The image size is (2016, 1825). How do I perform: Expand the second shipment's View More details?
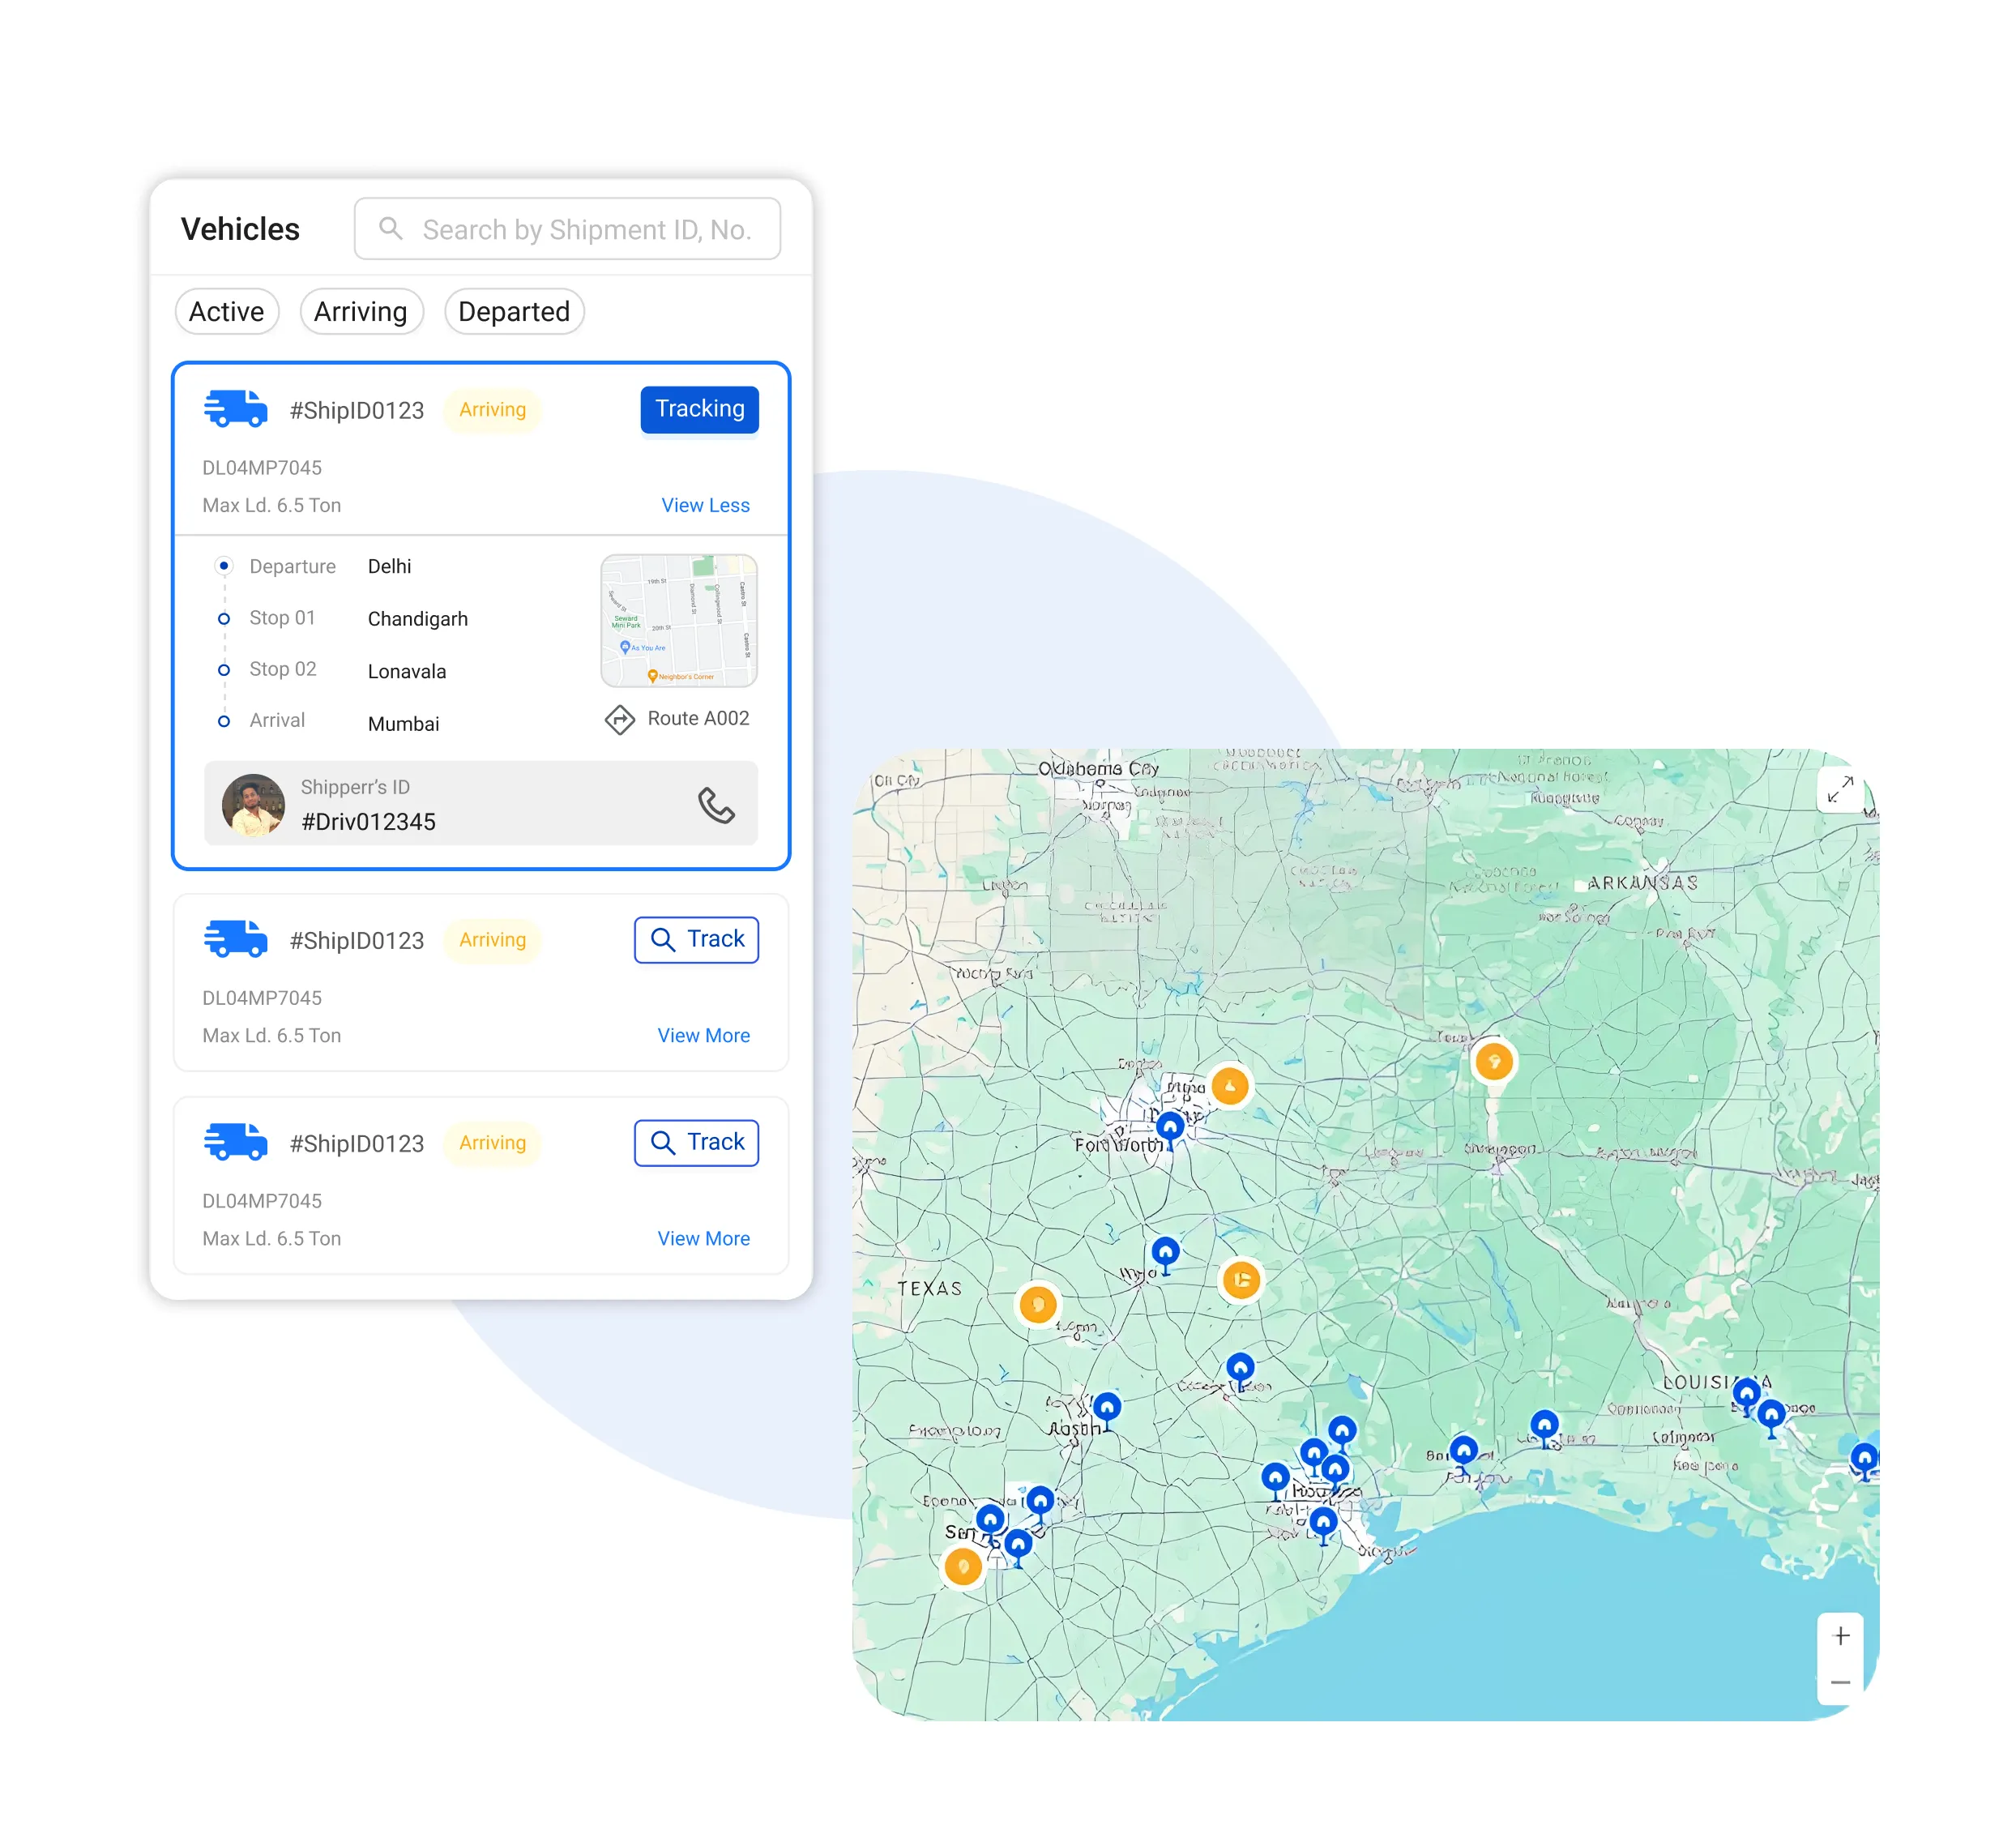click(x=703, y=1035)
